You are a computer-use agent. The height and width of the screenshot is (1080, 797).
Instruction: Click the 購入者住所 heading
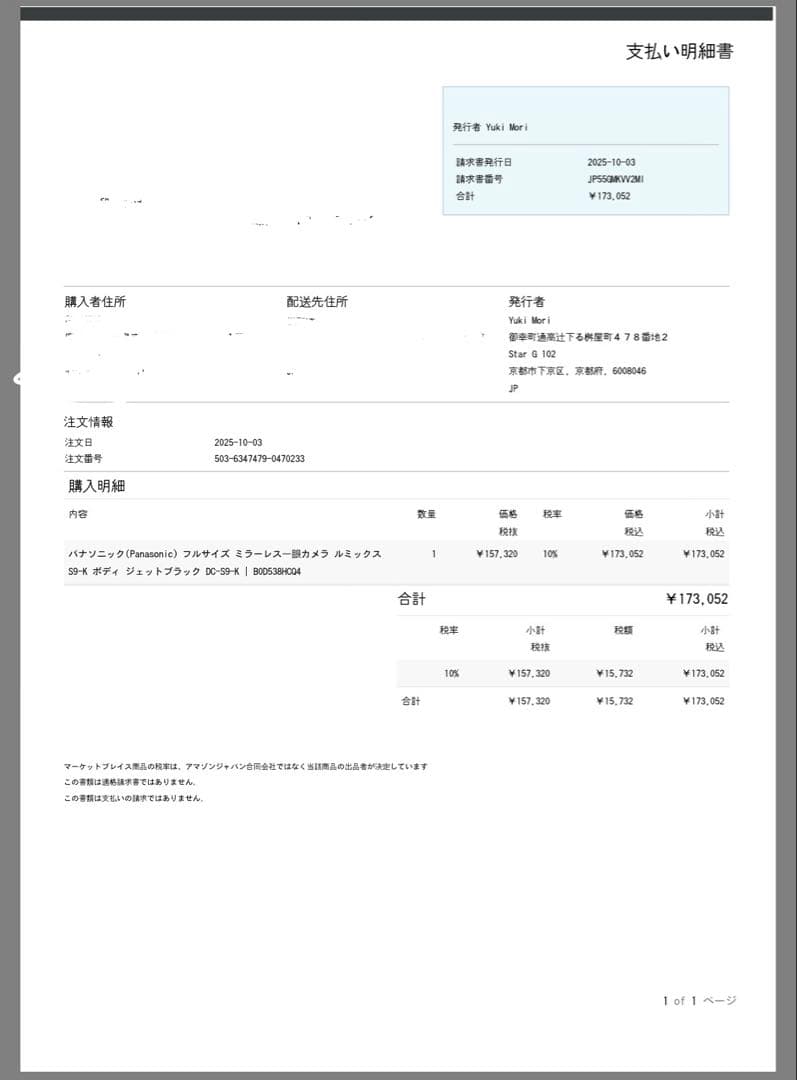click(x=95, y=302)
